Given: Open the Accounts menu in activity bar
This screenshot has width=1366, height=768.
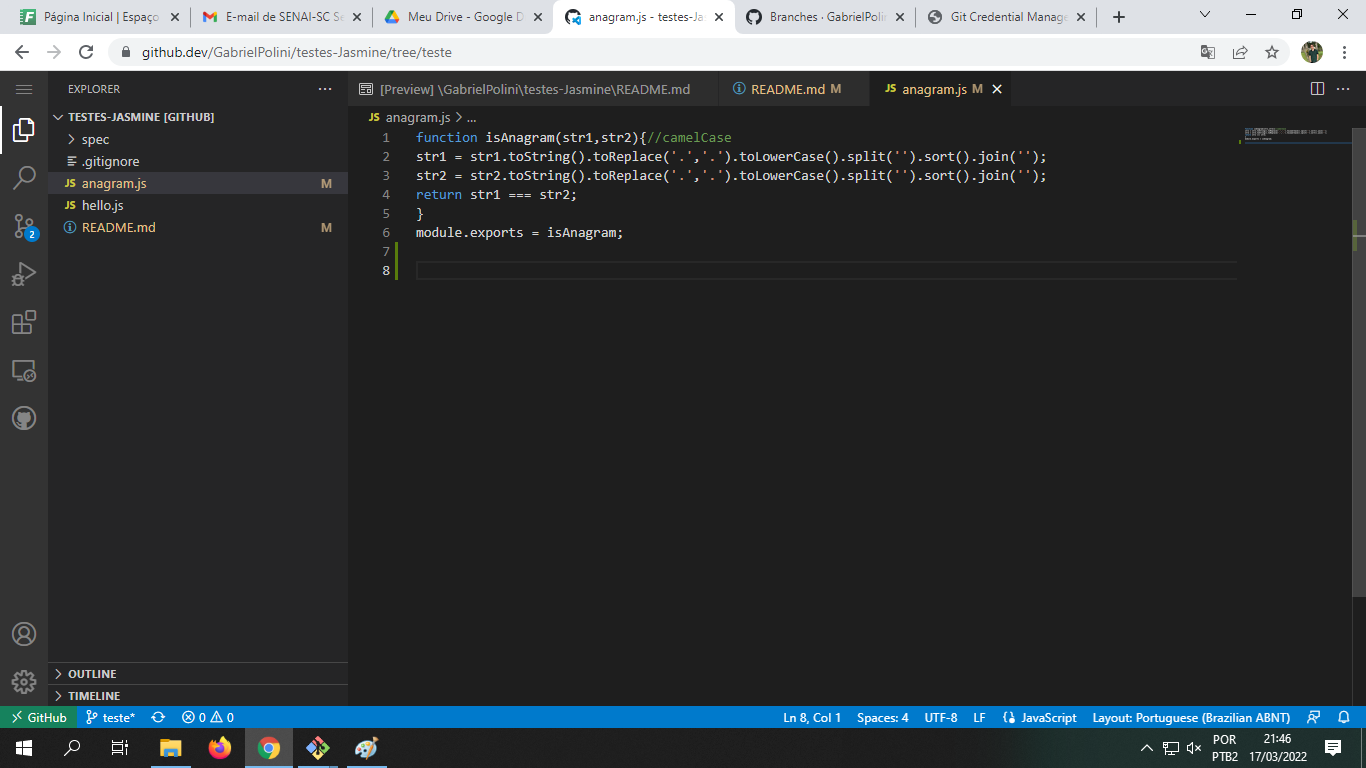Looking at the screenshot, I should coord(24,634).
